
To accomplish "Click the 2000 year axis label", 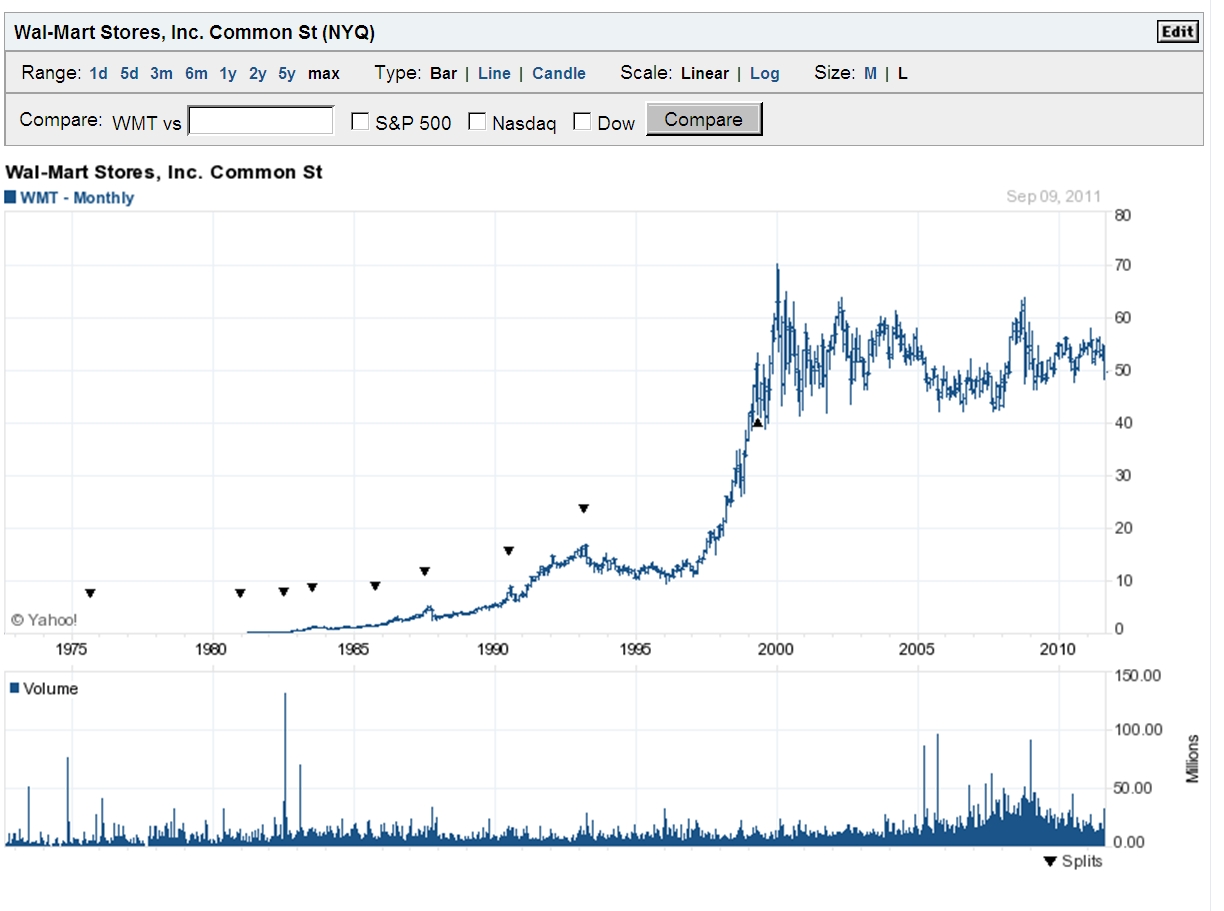I will click(x=776, y=649).
